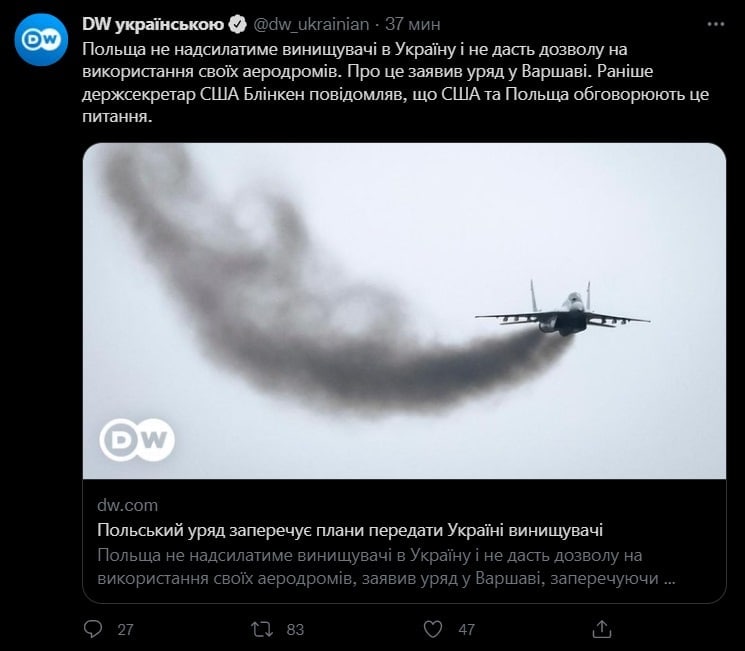Image resolution: width=745 pixels, height=651 pixels.
Task: Click the jet aircraft in the photo
Action: 563,309
